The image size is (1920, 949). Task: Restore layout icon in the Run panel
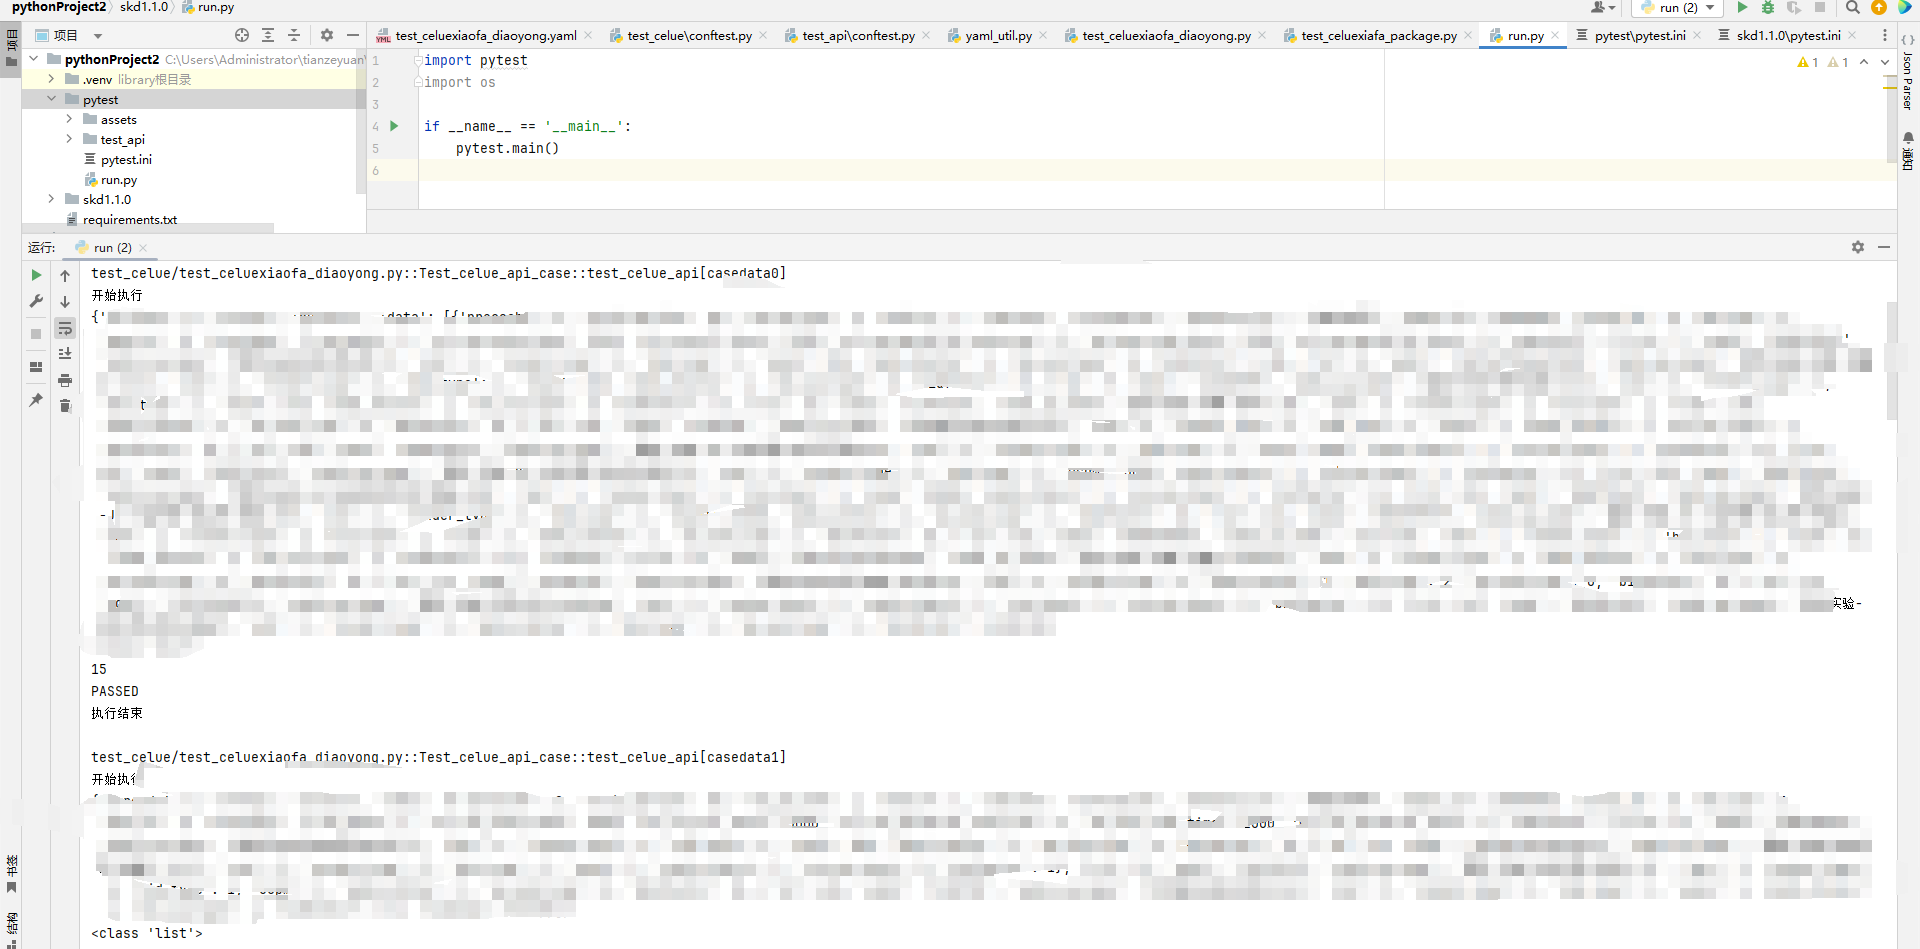click(36, 367)
